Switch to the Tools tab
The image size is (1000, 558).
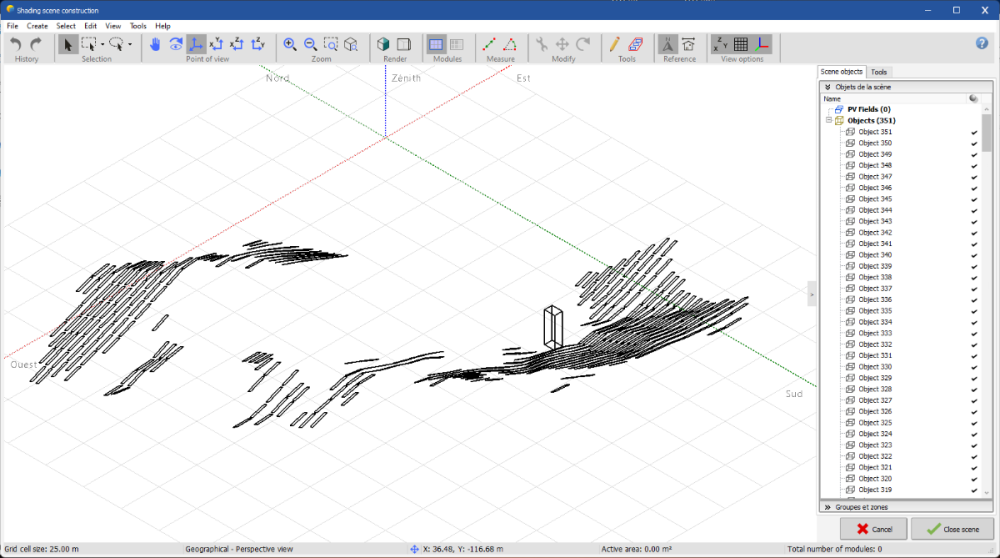[x=879, y=72]
